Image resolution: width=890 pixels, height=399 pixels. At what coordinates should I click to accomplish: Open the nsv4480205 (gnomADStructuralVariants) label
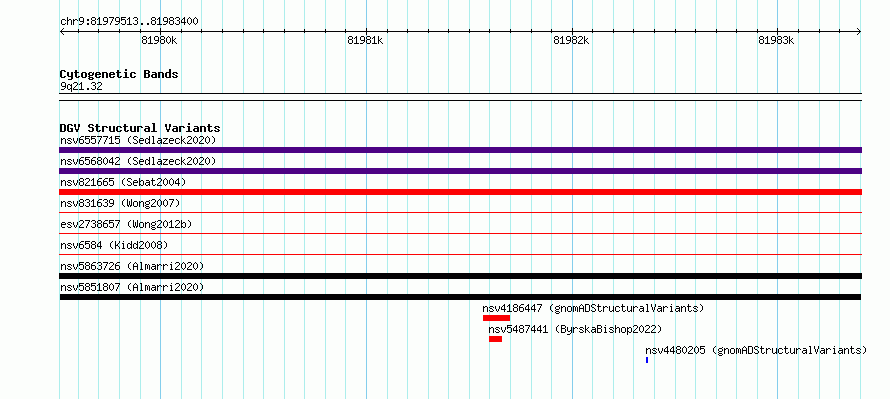756,350
